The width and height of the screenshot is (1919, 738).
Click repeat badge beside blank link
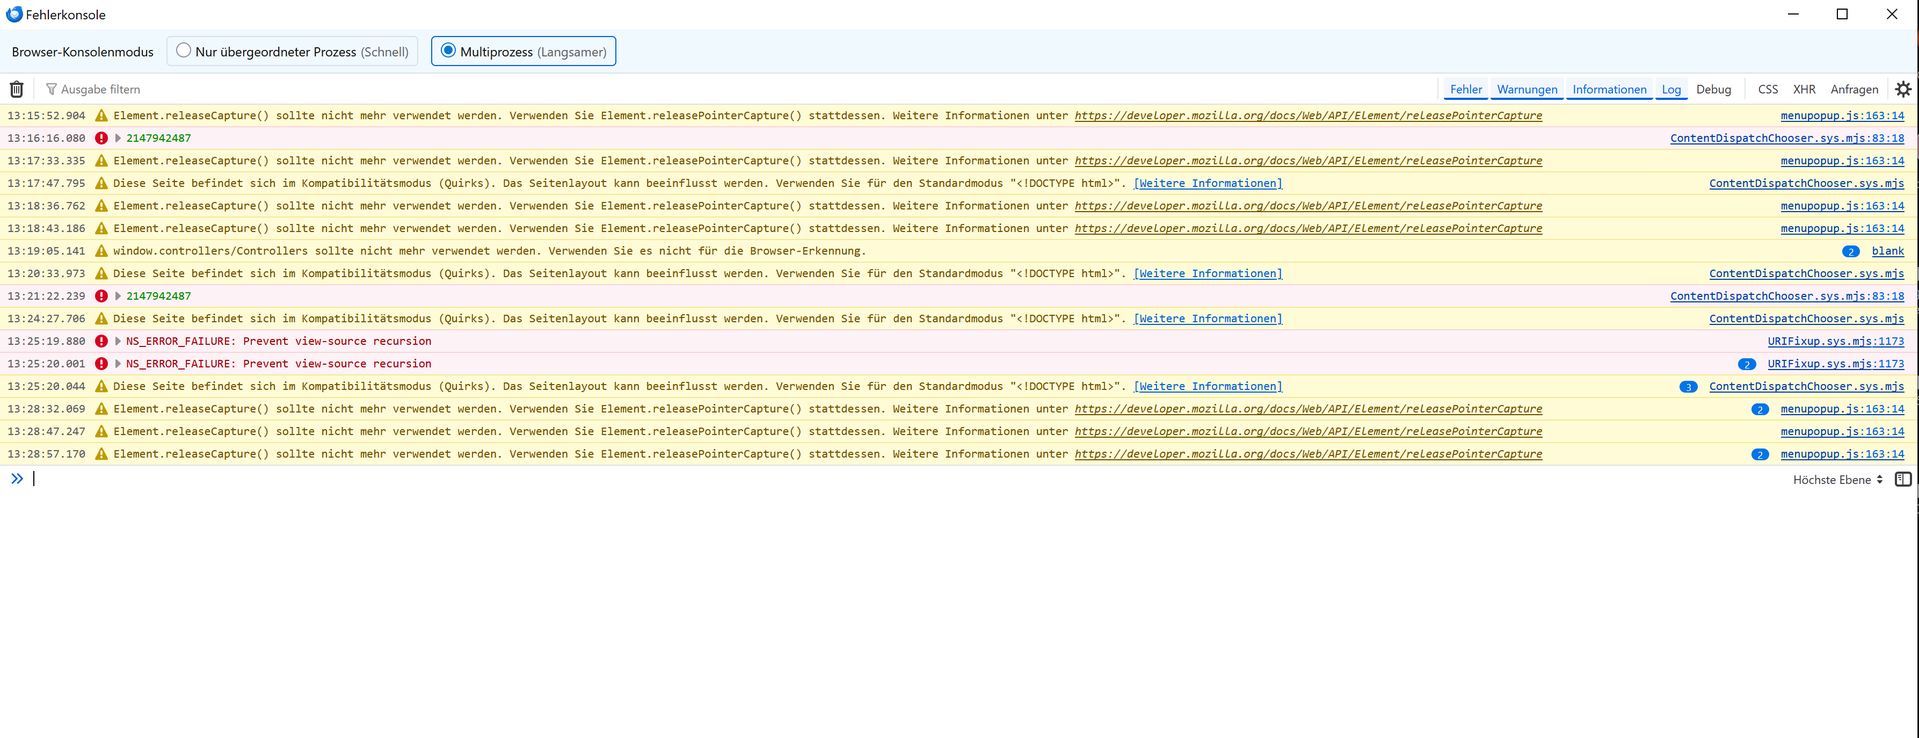coord(1851,252)
